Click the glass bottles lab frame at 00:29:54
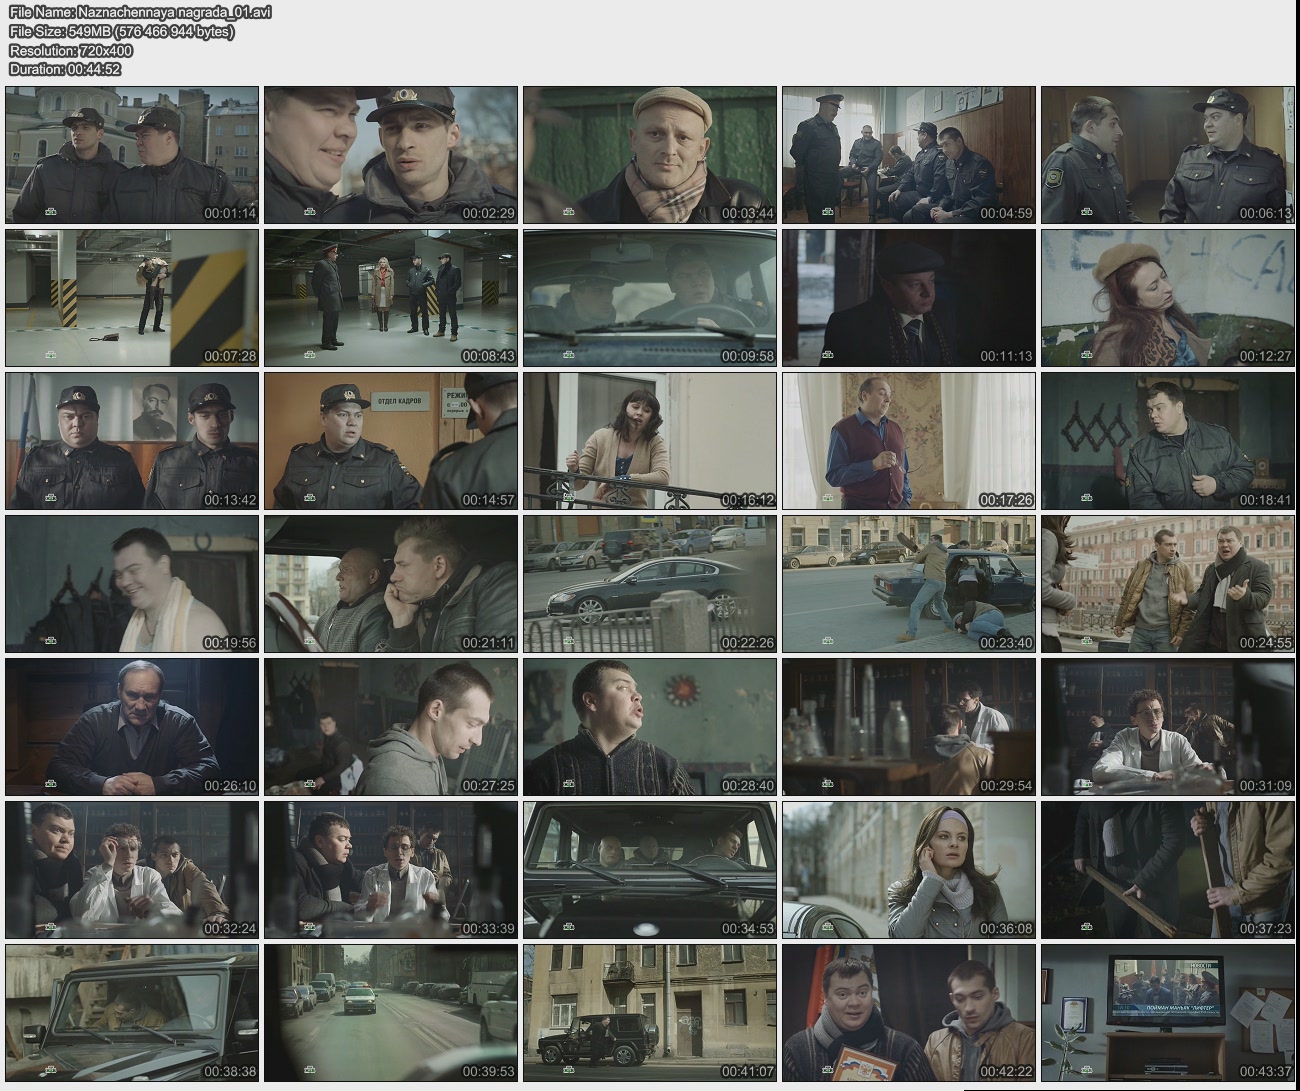The image size is (1300, 1091). 909,727
